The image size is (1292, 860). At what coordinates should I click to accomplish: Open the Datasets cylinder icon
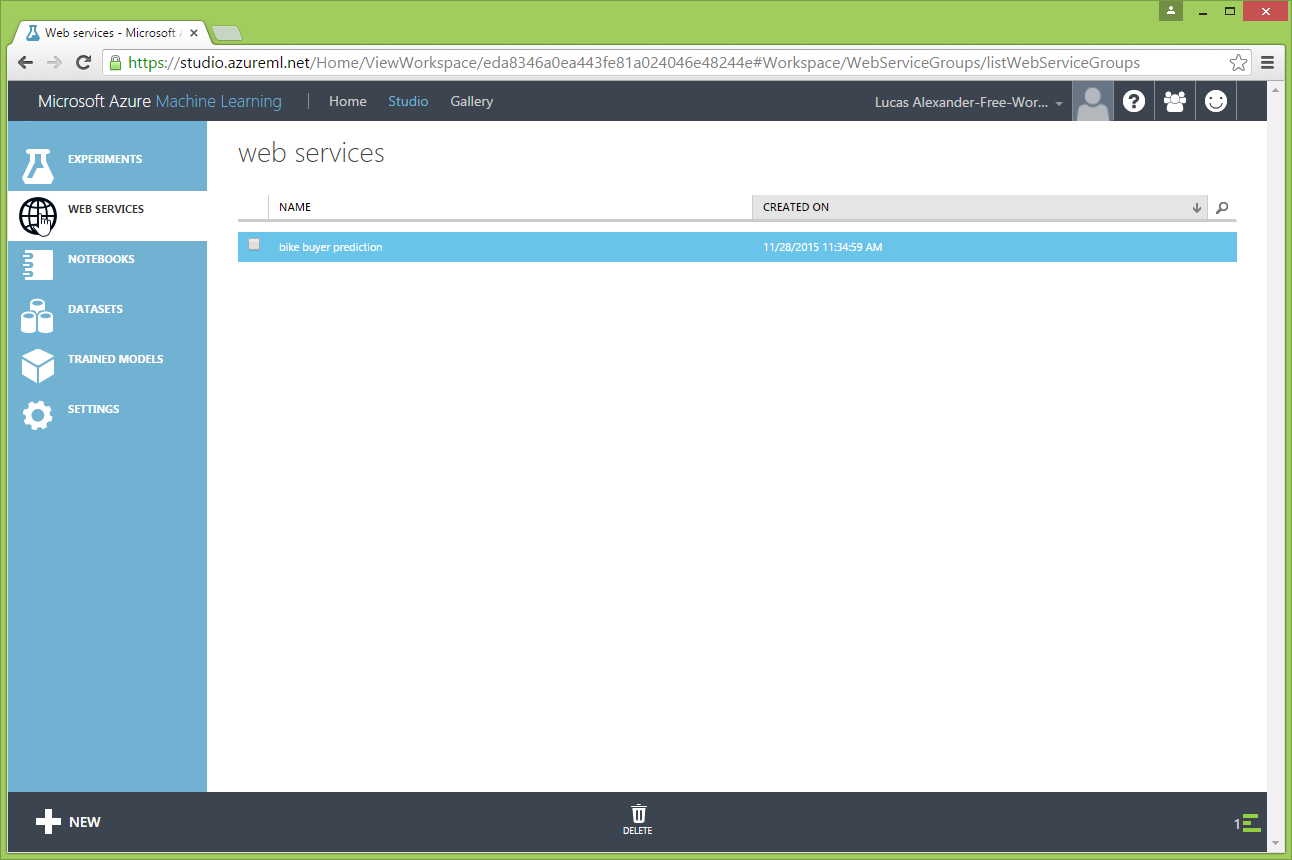[x=37, y=315]
